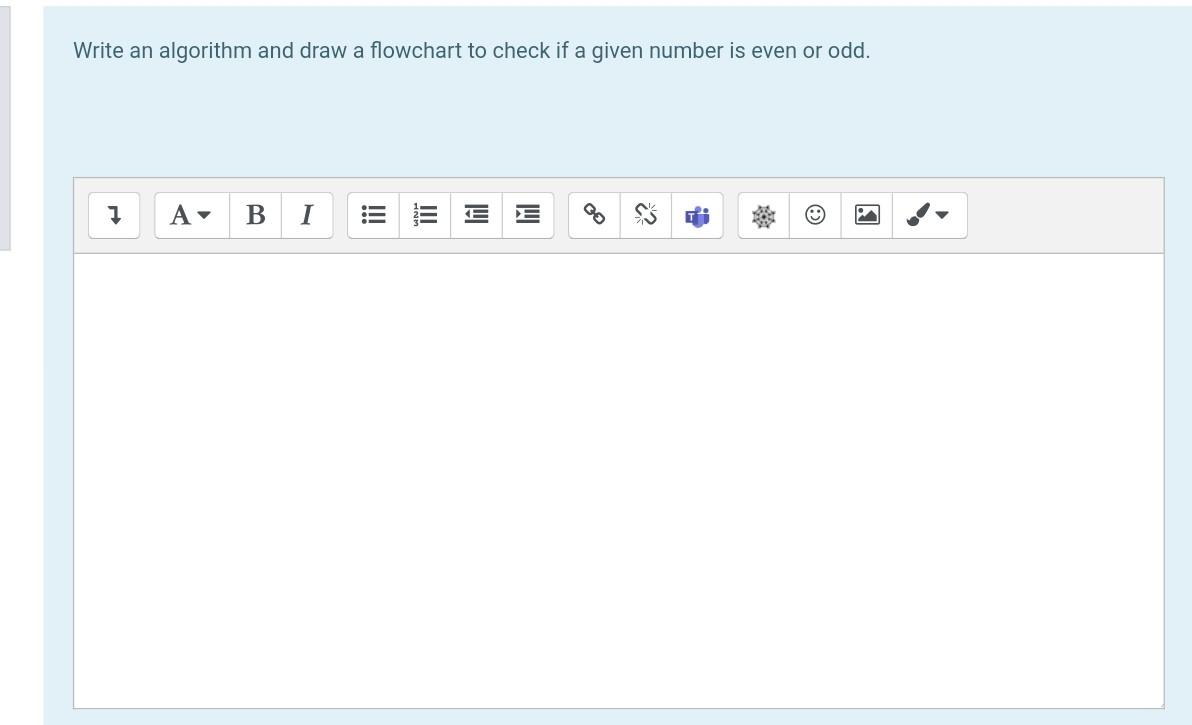Select the bold button in the toolbar
Image resolution: width=1192 pixels, height=725 pixels.
pyautogui.click(x=256, y=214)
